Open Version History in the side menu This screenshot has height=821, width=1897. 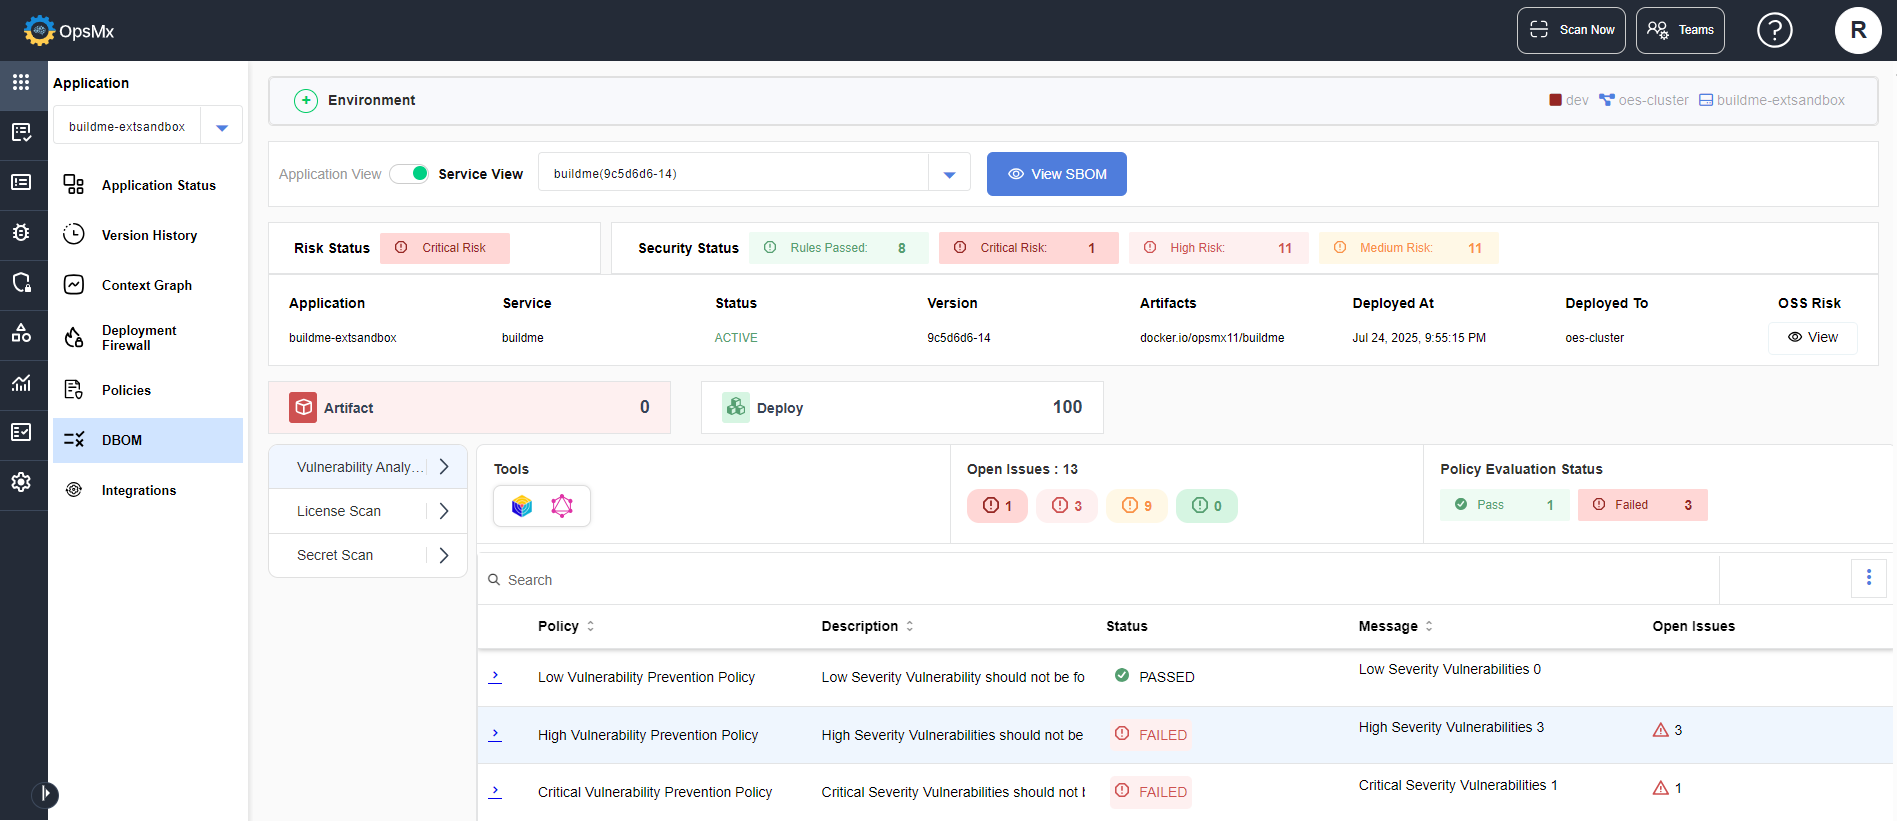[x=149, y=235]
